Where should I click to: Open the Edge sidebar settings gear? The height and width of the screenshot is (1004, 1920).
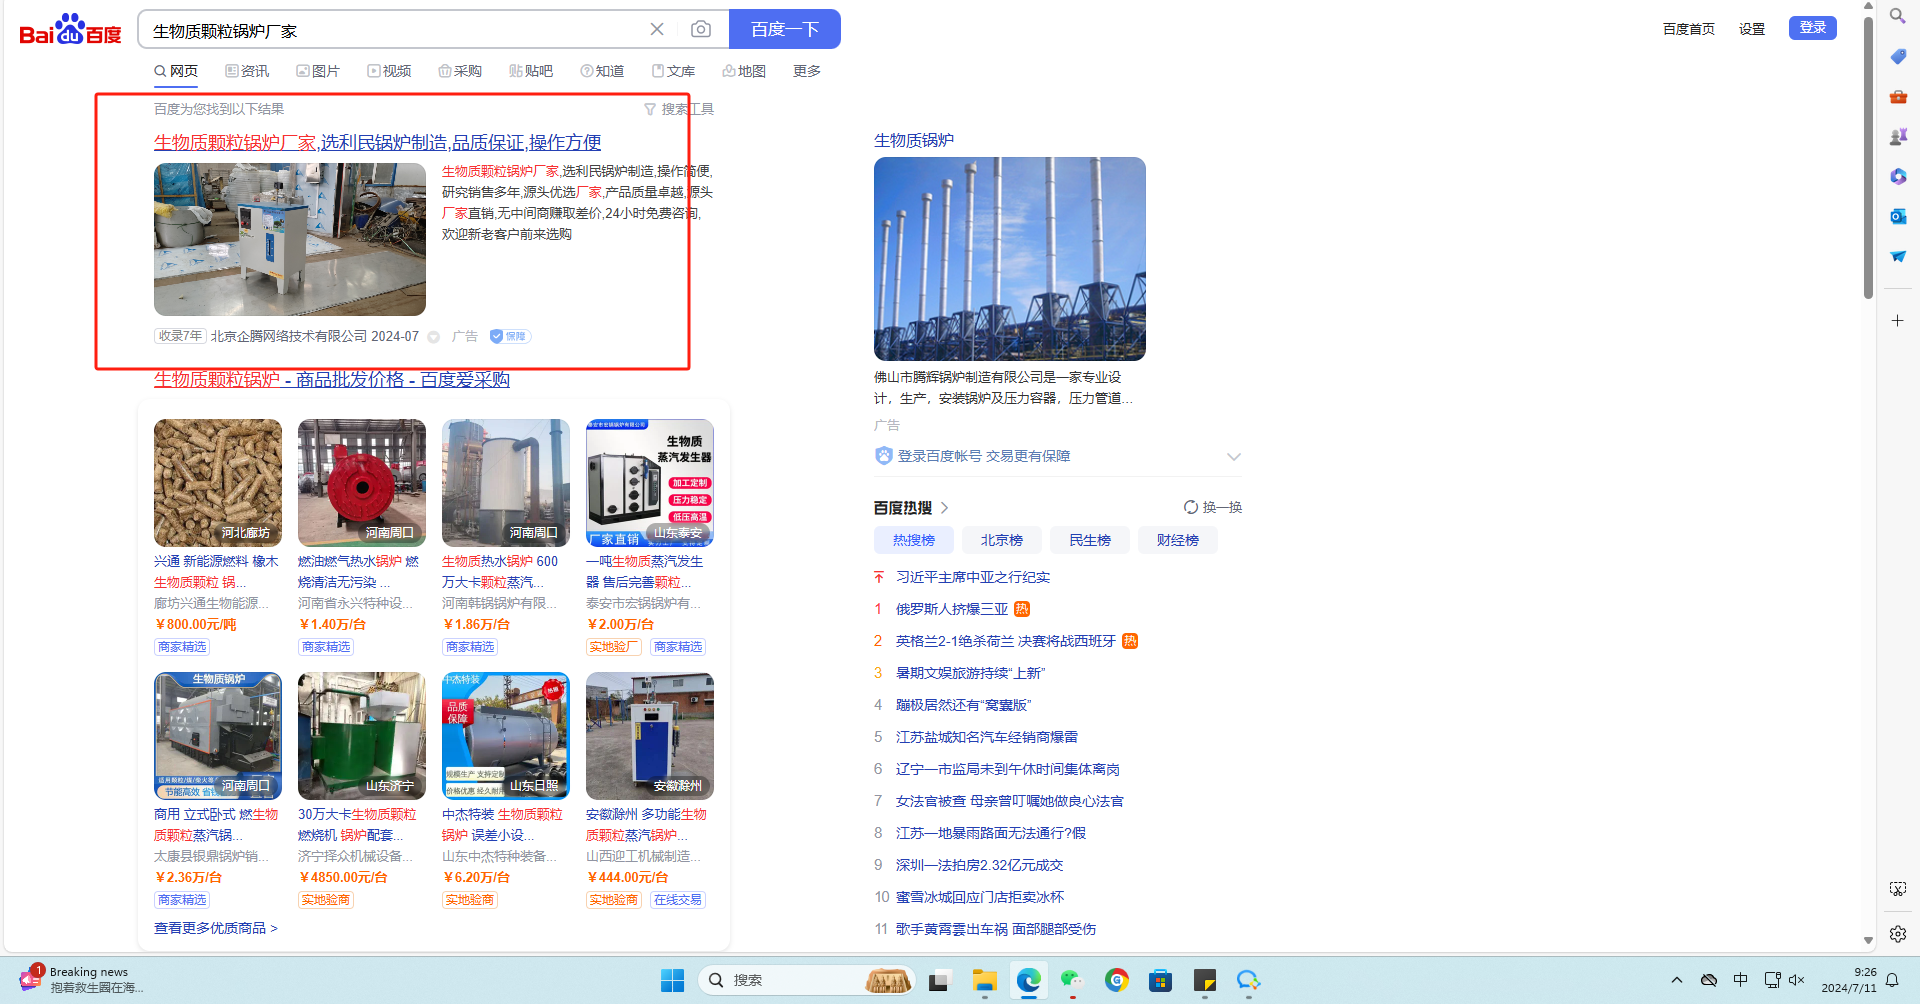tap(1897, 933)
